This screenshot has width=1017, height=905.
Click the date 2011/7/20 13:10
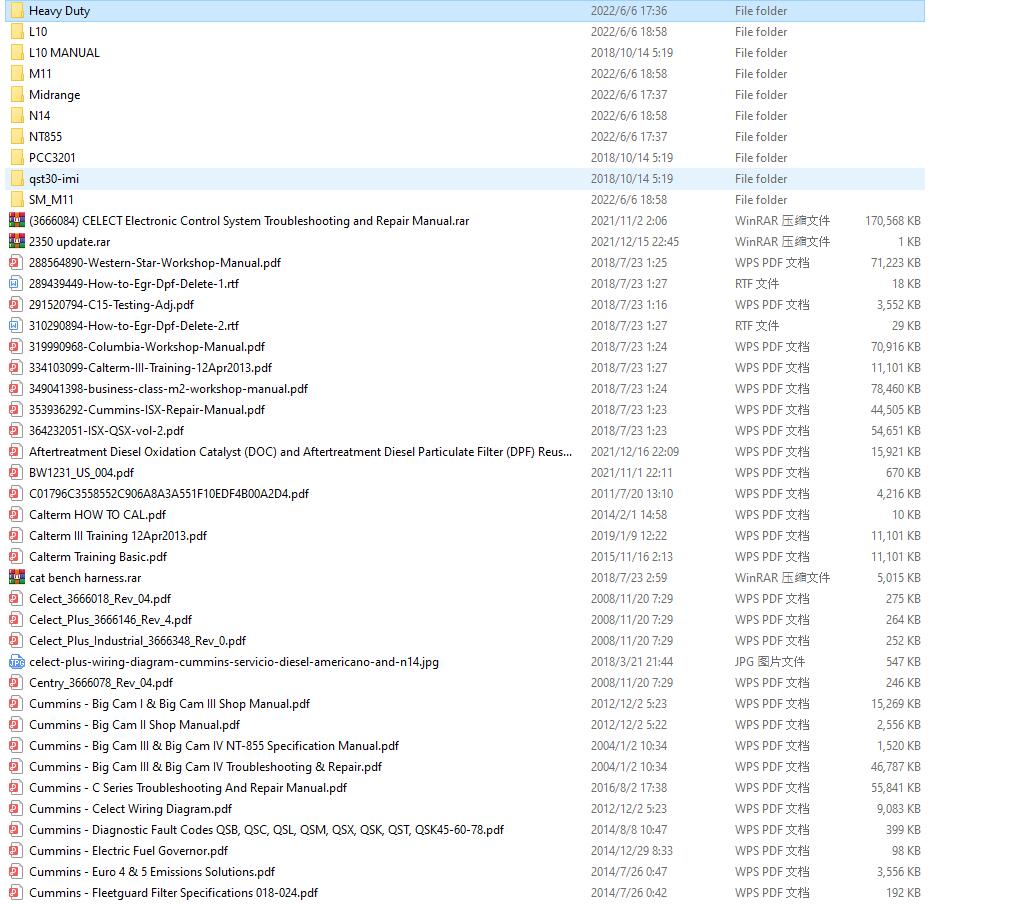tap(632, 494)
